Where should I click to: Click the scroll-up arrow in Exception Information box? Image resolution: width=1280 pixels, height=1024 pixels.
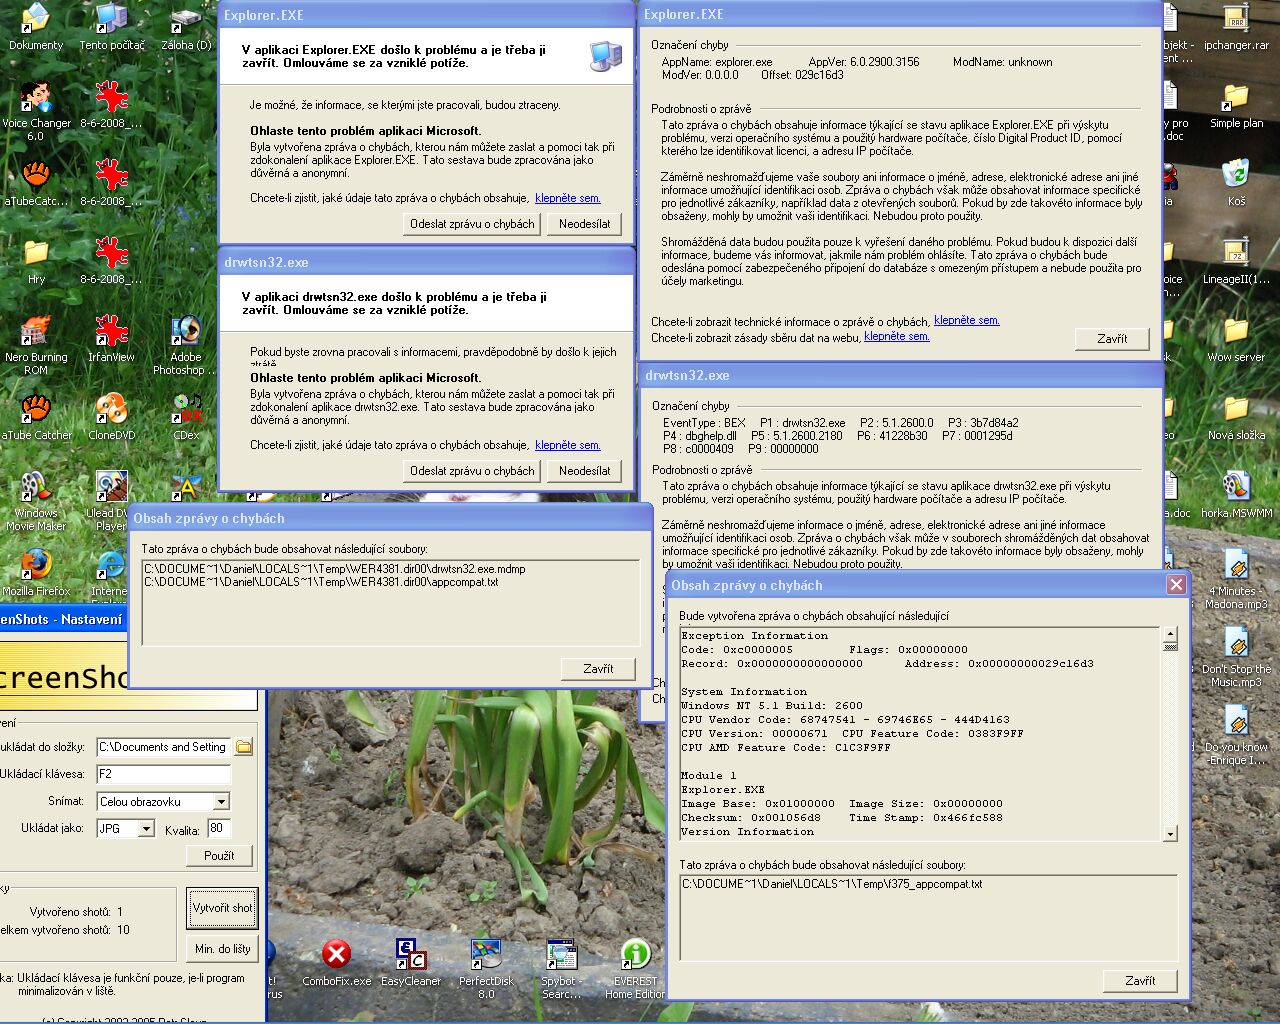click(1170, 635)
